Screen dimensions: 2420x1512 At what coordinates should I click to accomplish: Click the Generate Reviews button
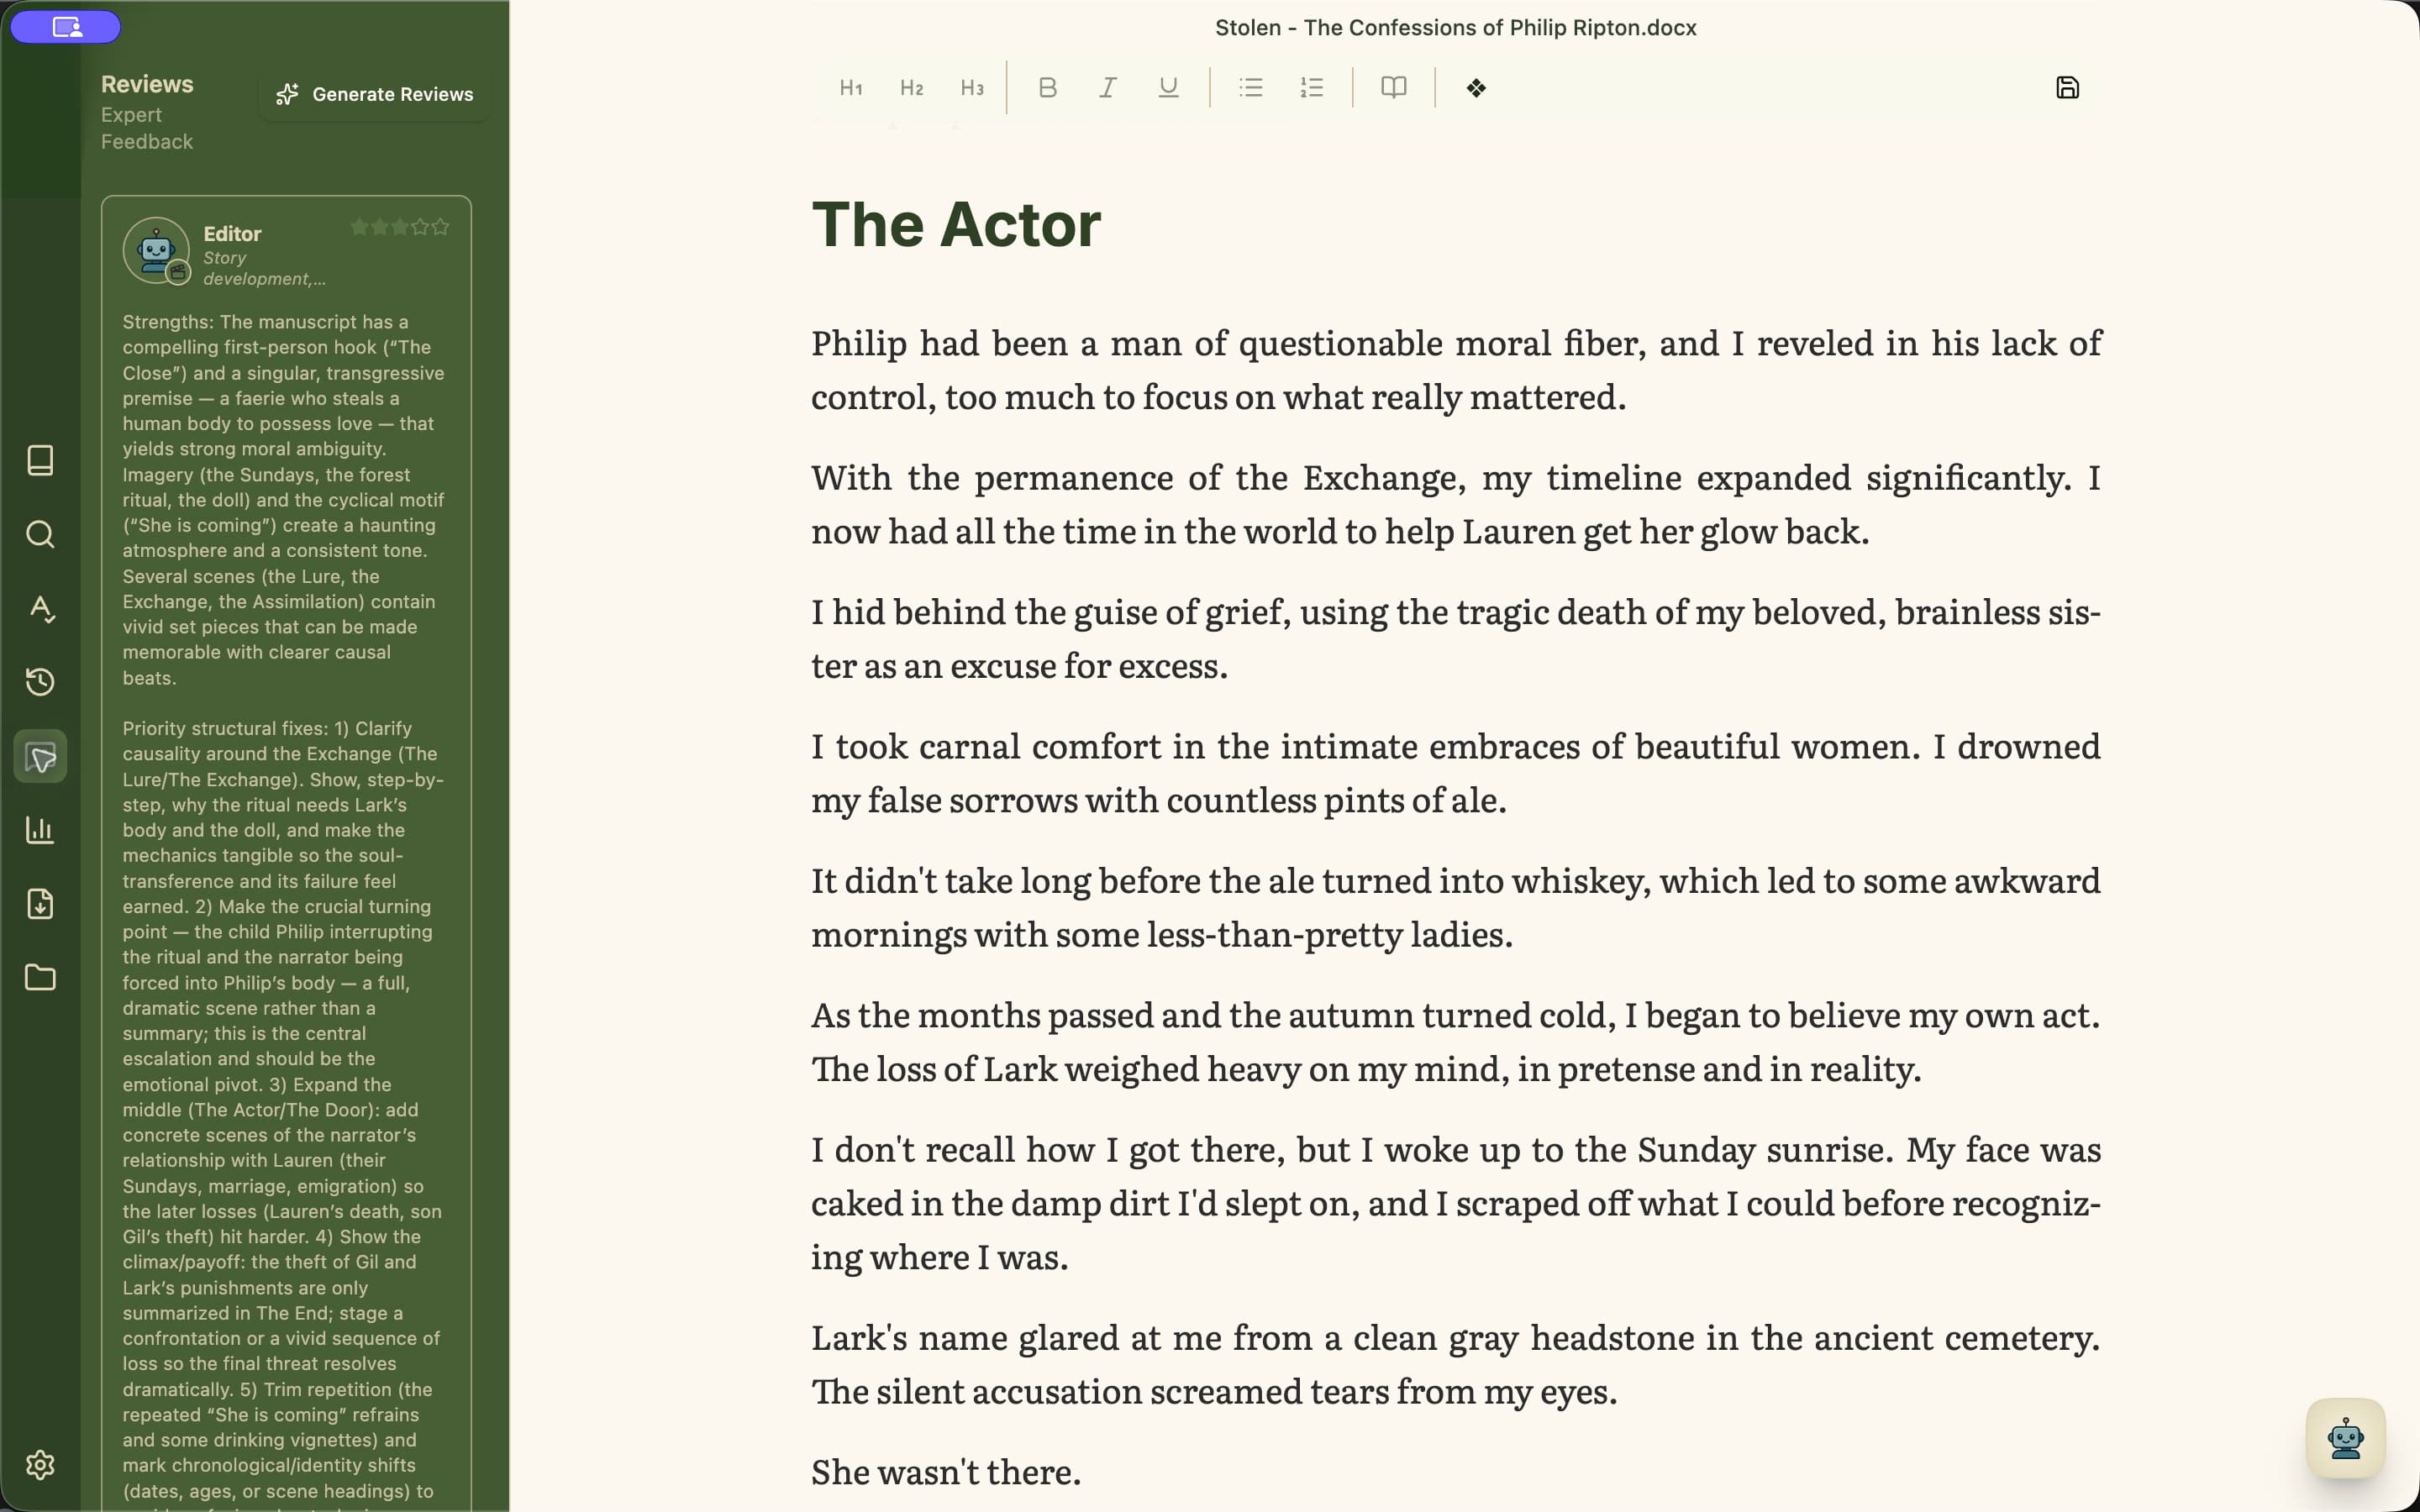coord(374,94)
